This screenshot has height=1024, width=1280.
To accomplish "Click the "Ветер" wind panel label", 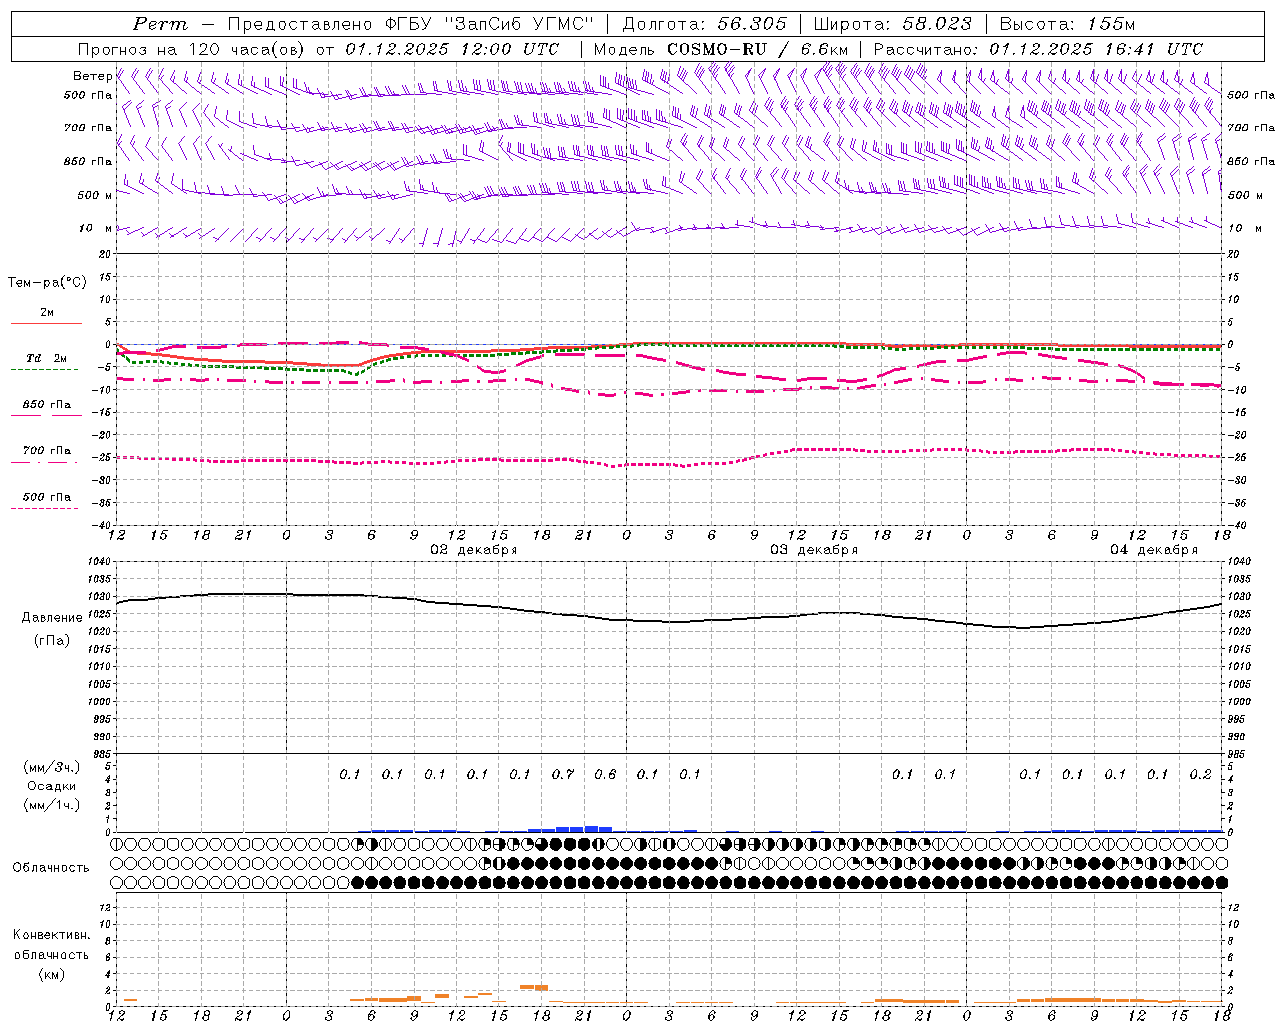I will point(92,76).
